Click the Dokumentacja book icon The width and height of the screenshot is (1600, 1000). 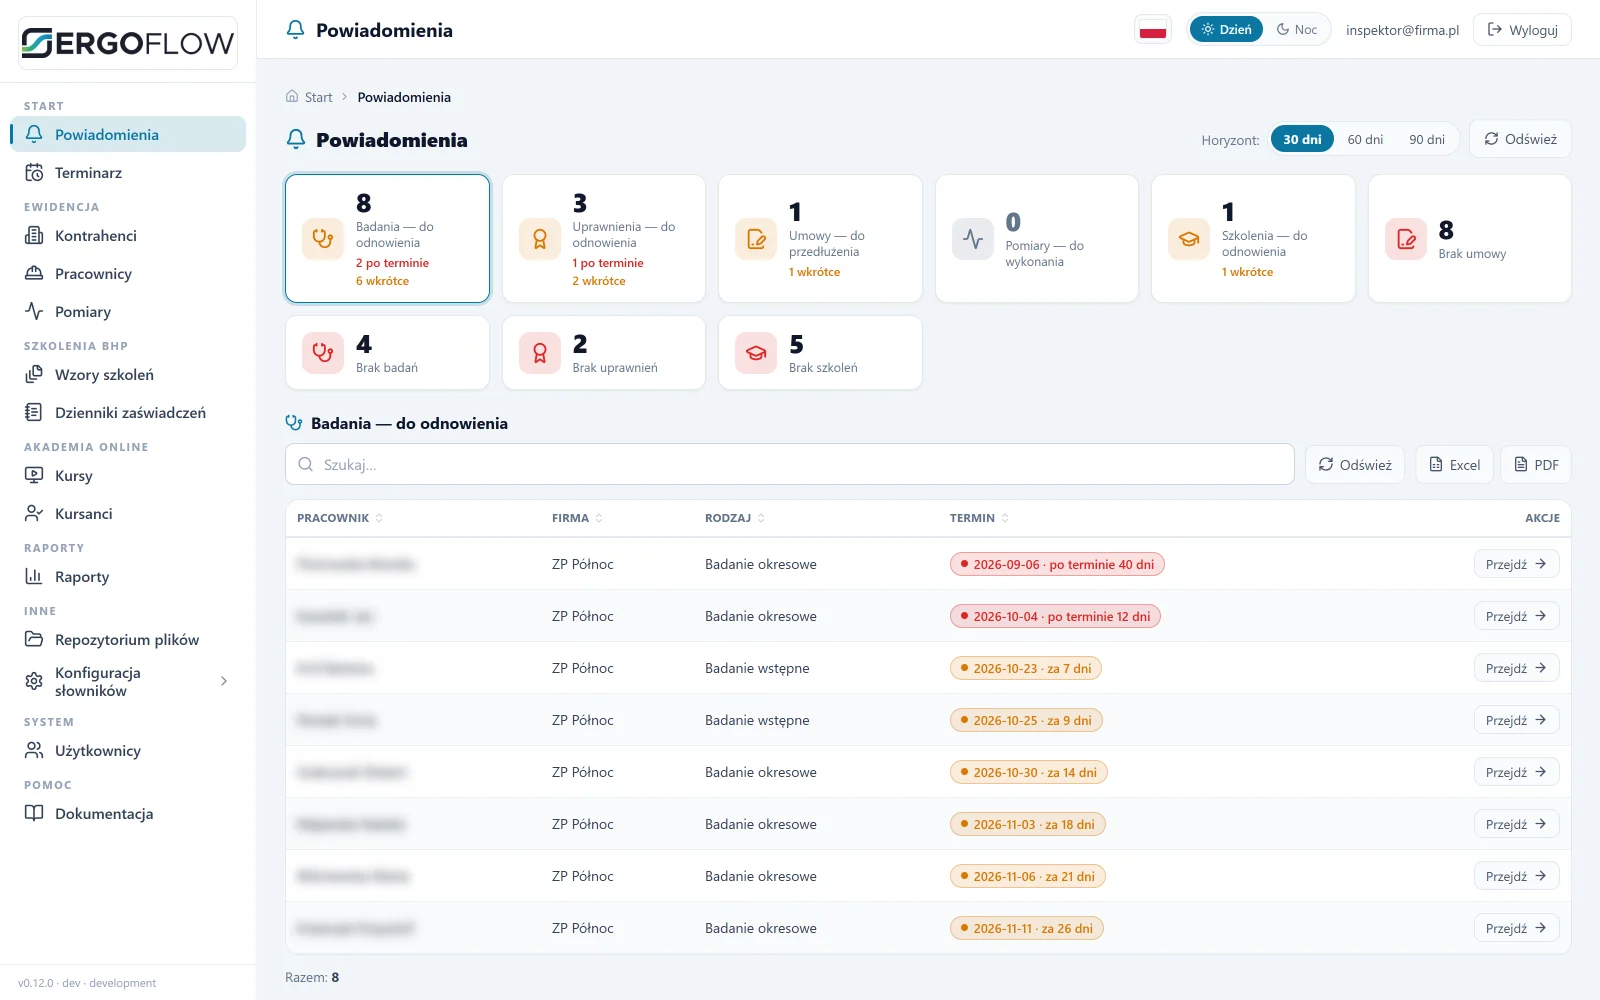(x=34, y=813)
